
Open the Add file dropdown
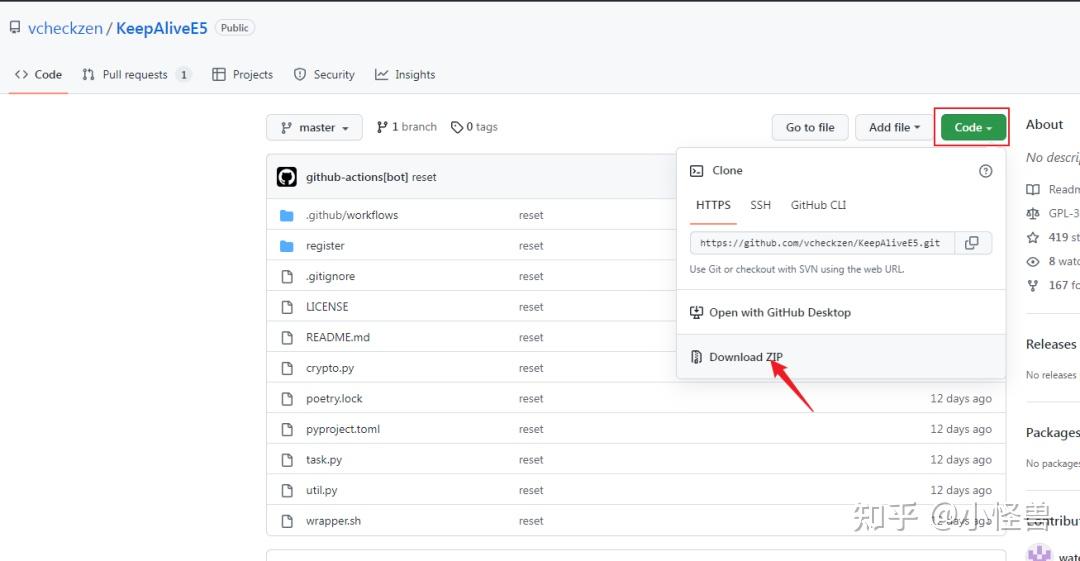point(894,127)
